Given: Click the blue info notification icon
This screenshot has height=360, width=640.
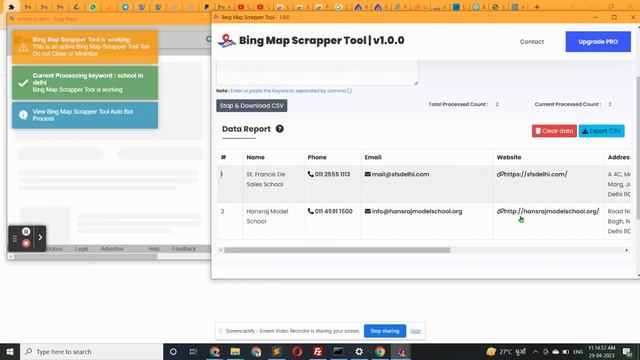Looking at the screenshot, I should (x=23, y=115).
